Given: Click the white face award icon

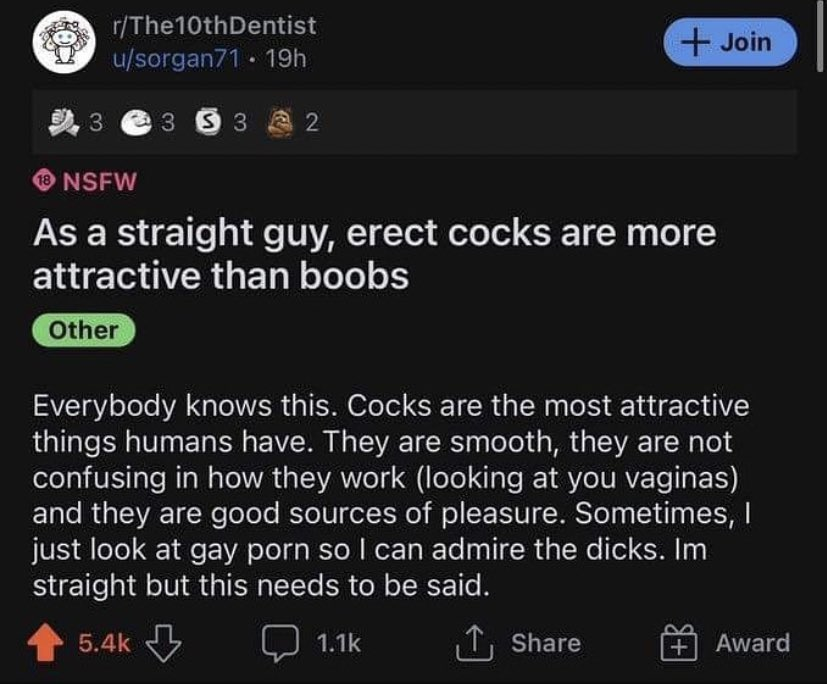Looking at the screenshot, I should 136,123.
